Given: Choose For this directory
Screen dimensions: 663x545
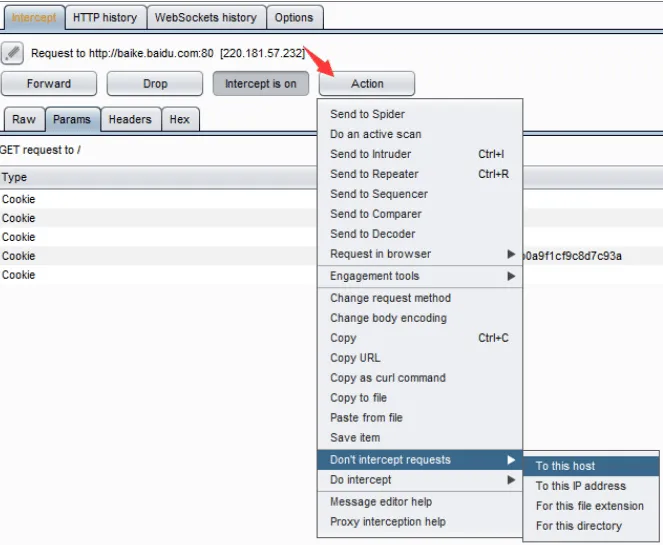Looking at the screenshot, I should point(591,526).
